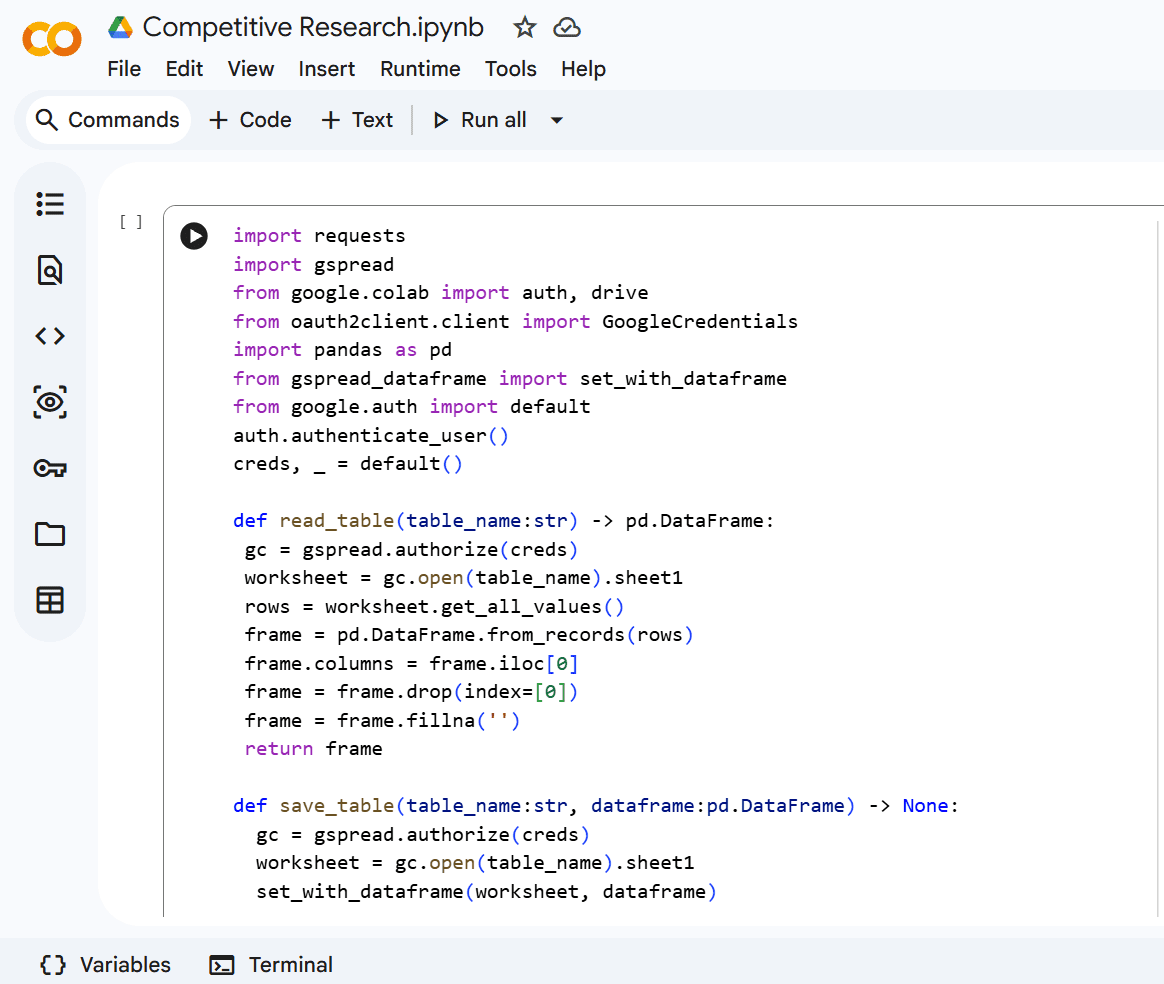Screen dimensions: 1164x984
Task: Click the cell execution count brackets
Action: pyautogui.click(x=131, y=222)
